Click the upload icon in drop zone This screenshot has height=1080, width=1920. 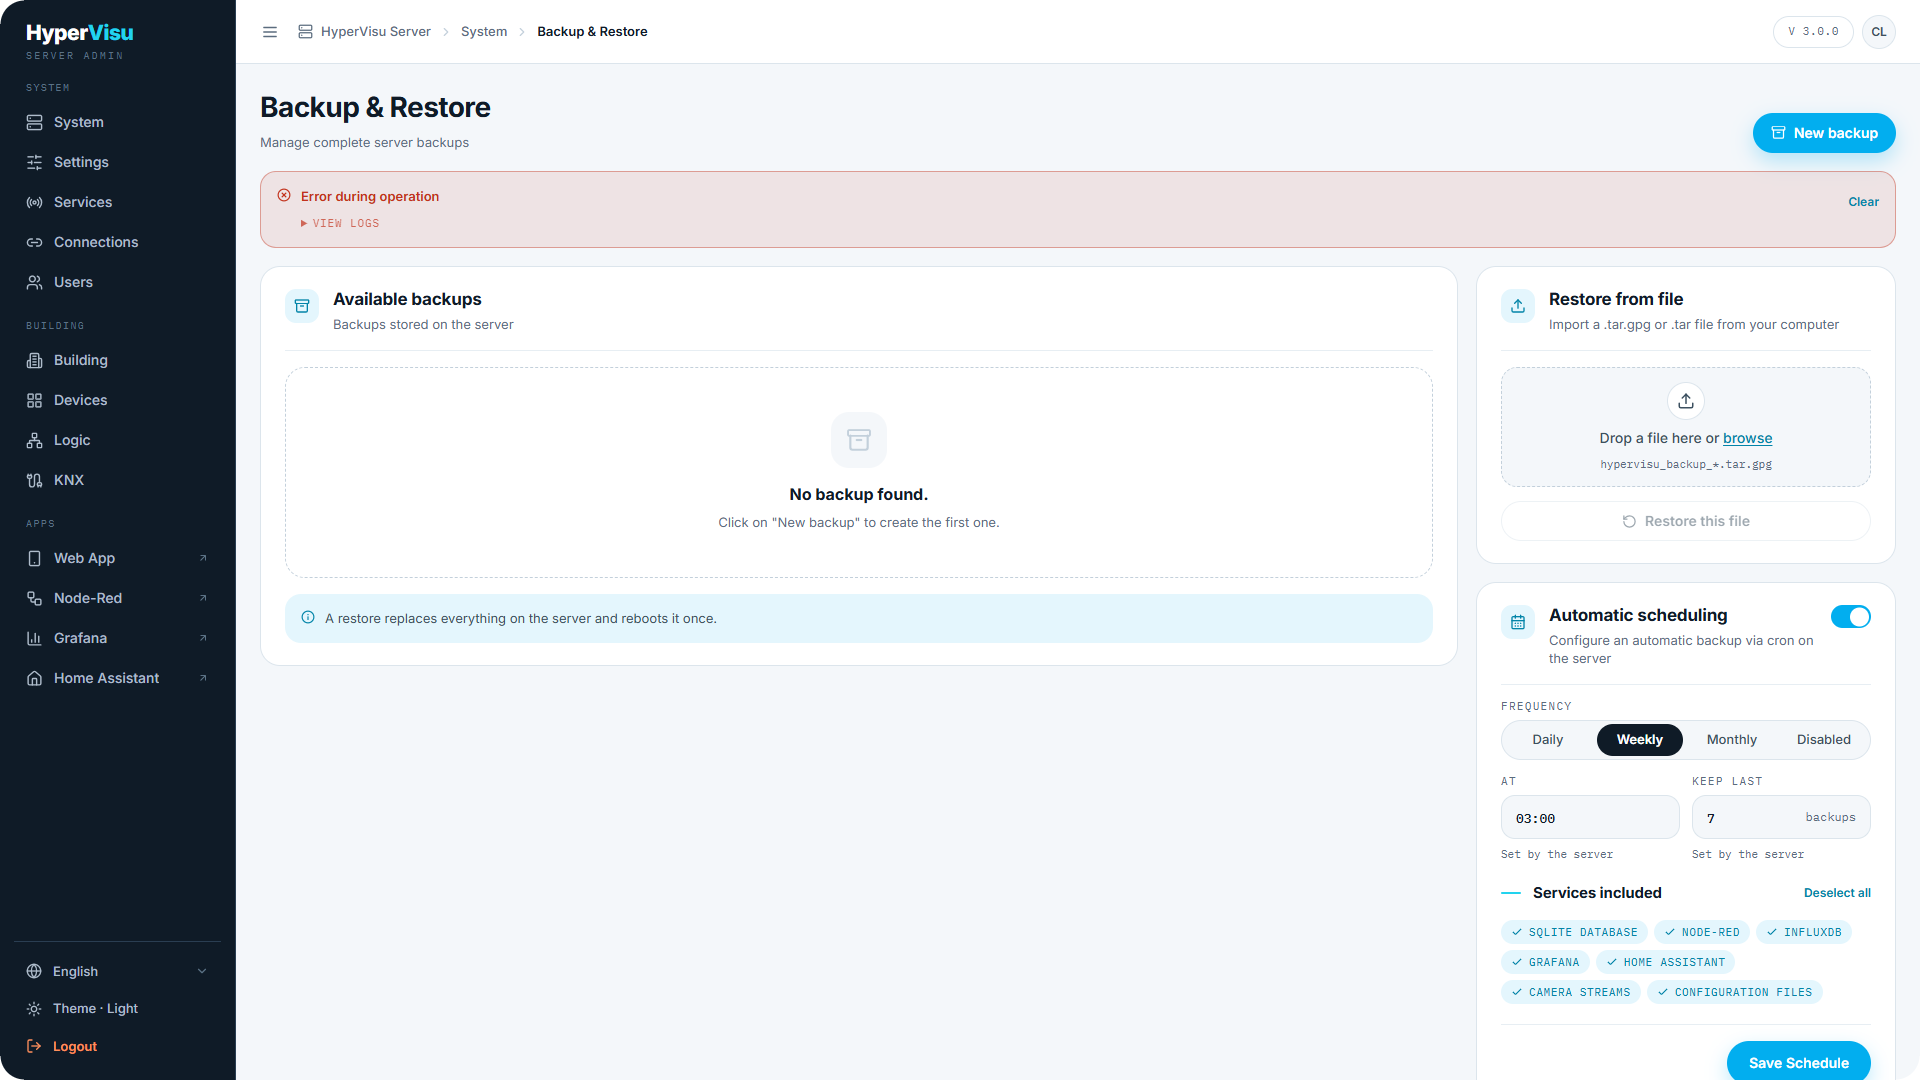1686,401
